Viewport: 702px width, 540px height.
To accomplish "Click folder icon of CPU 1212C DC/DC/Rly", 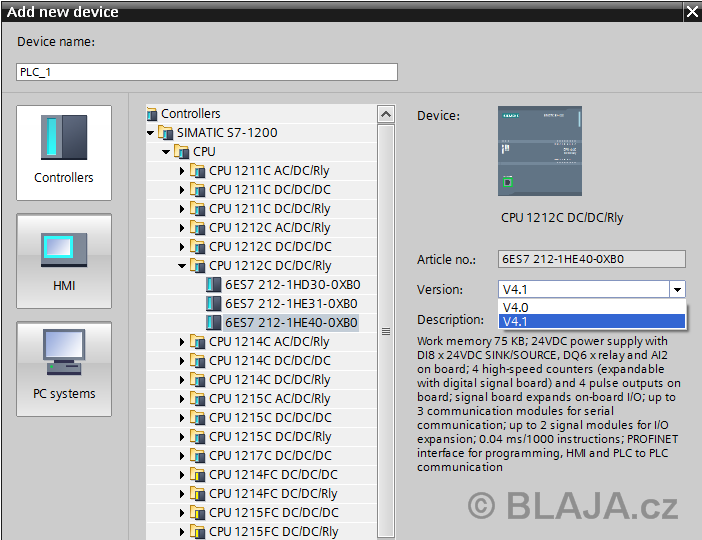I will (x=197, y=266).
